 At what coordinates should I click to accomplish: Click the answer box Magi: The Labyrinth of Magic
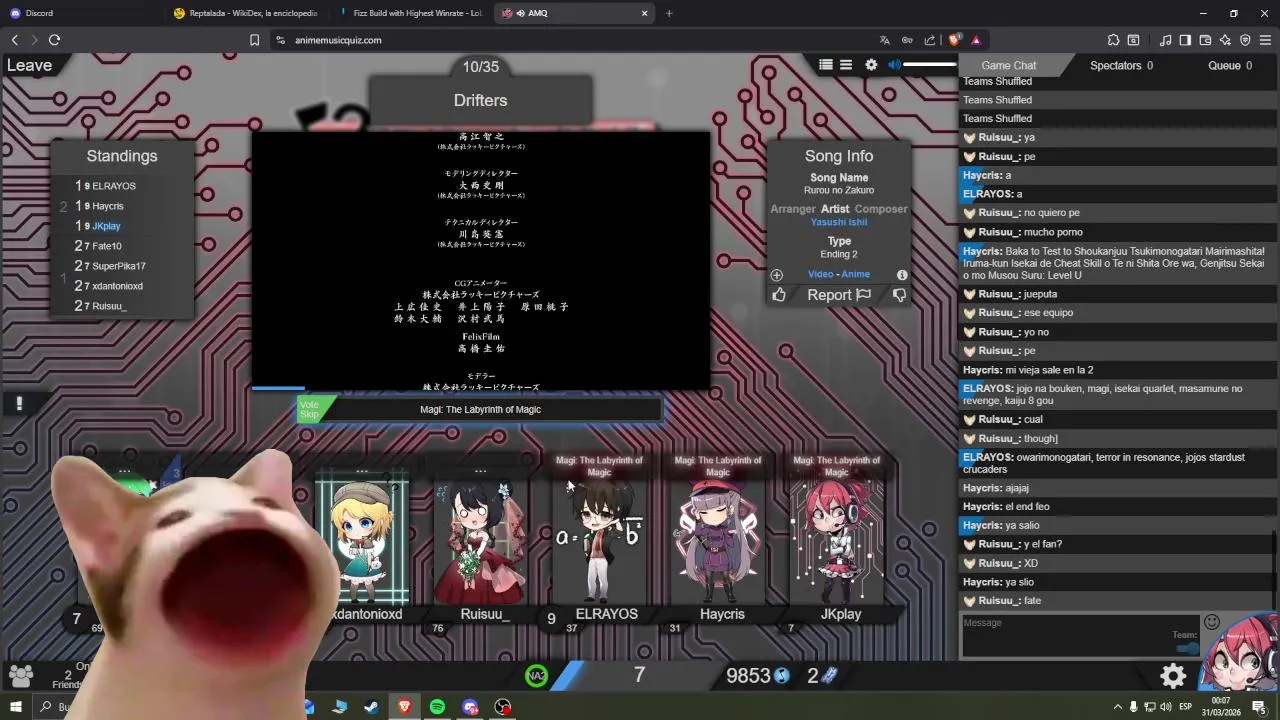click(480, 409)
